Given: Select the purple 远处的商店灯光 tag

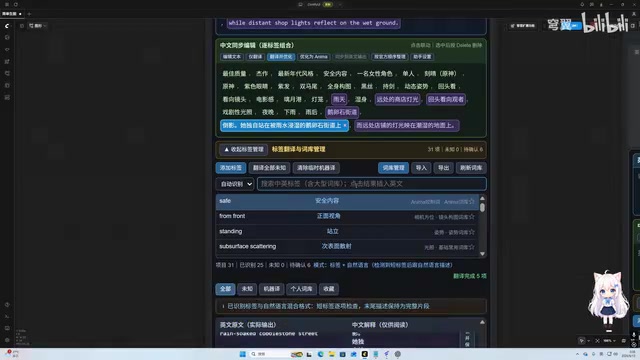Looking at the screenshot, I should point(397,99).
